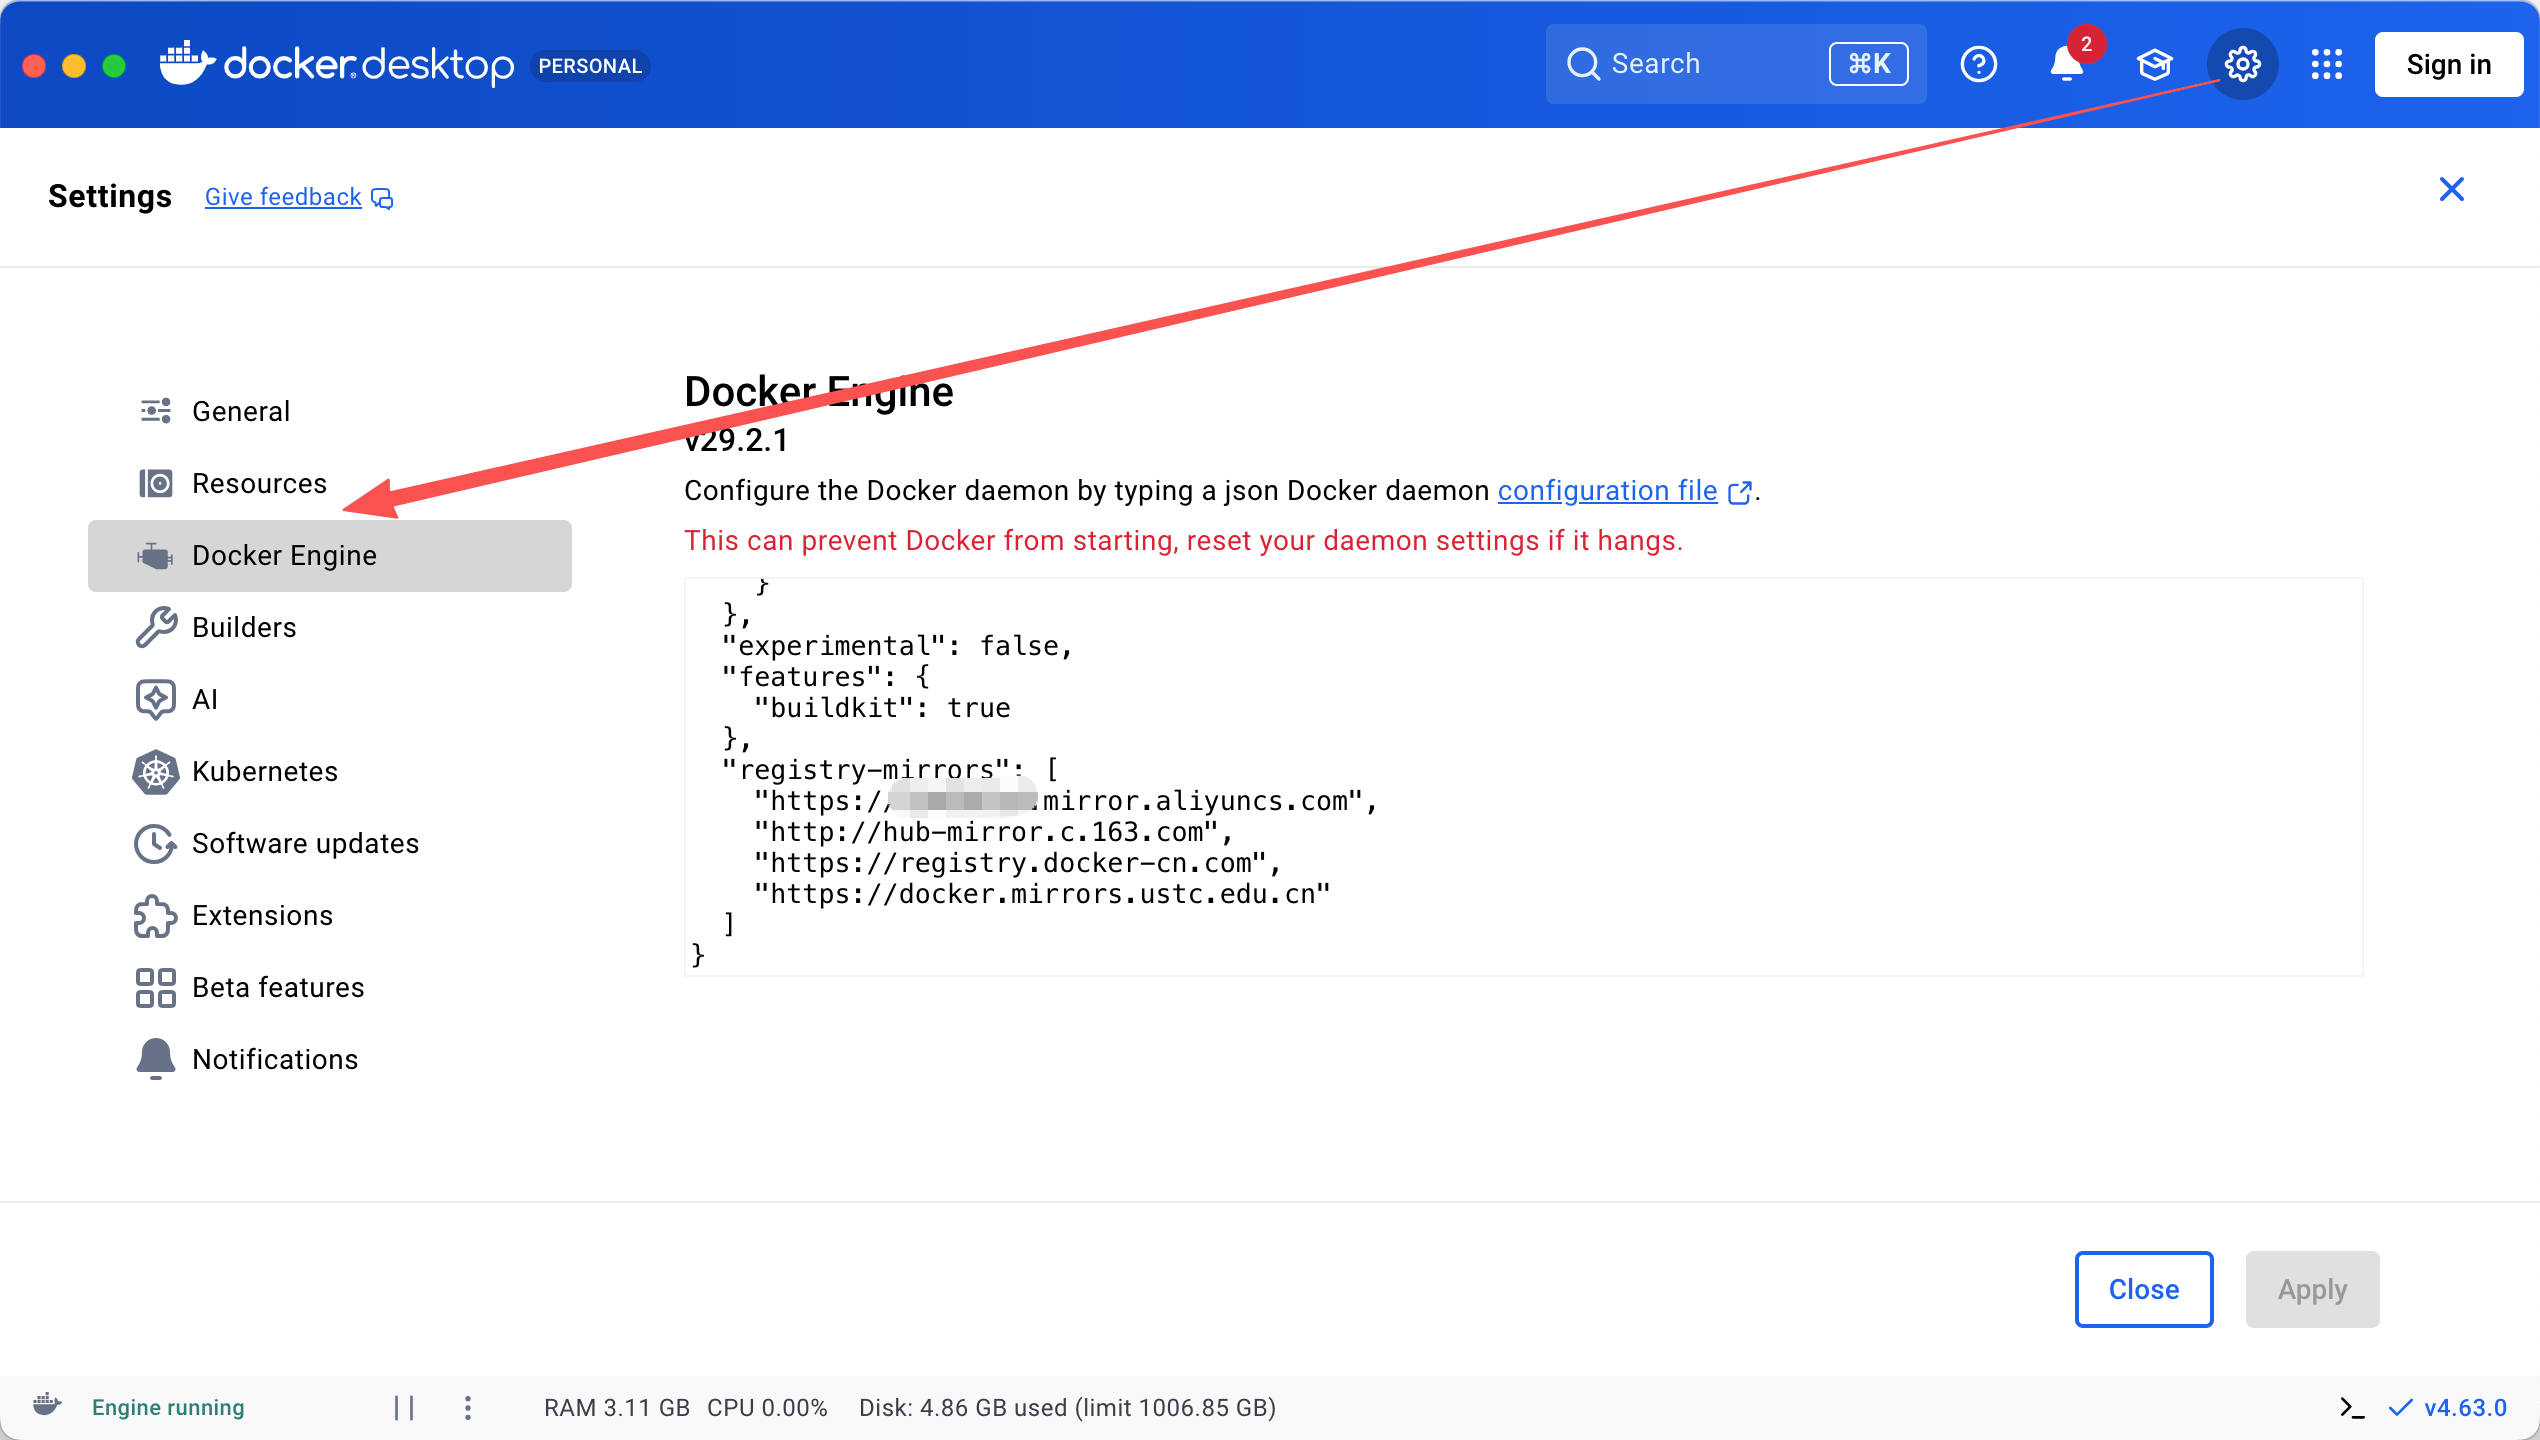Click the "buildkit": true line
Screen dimensions: 2540x1440
point(882,708)
